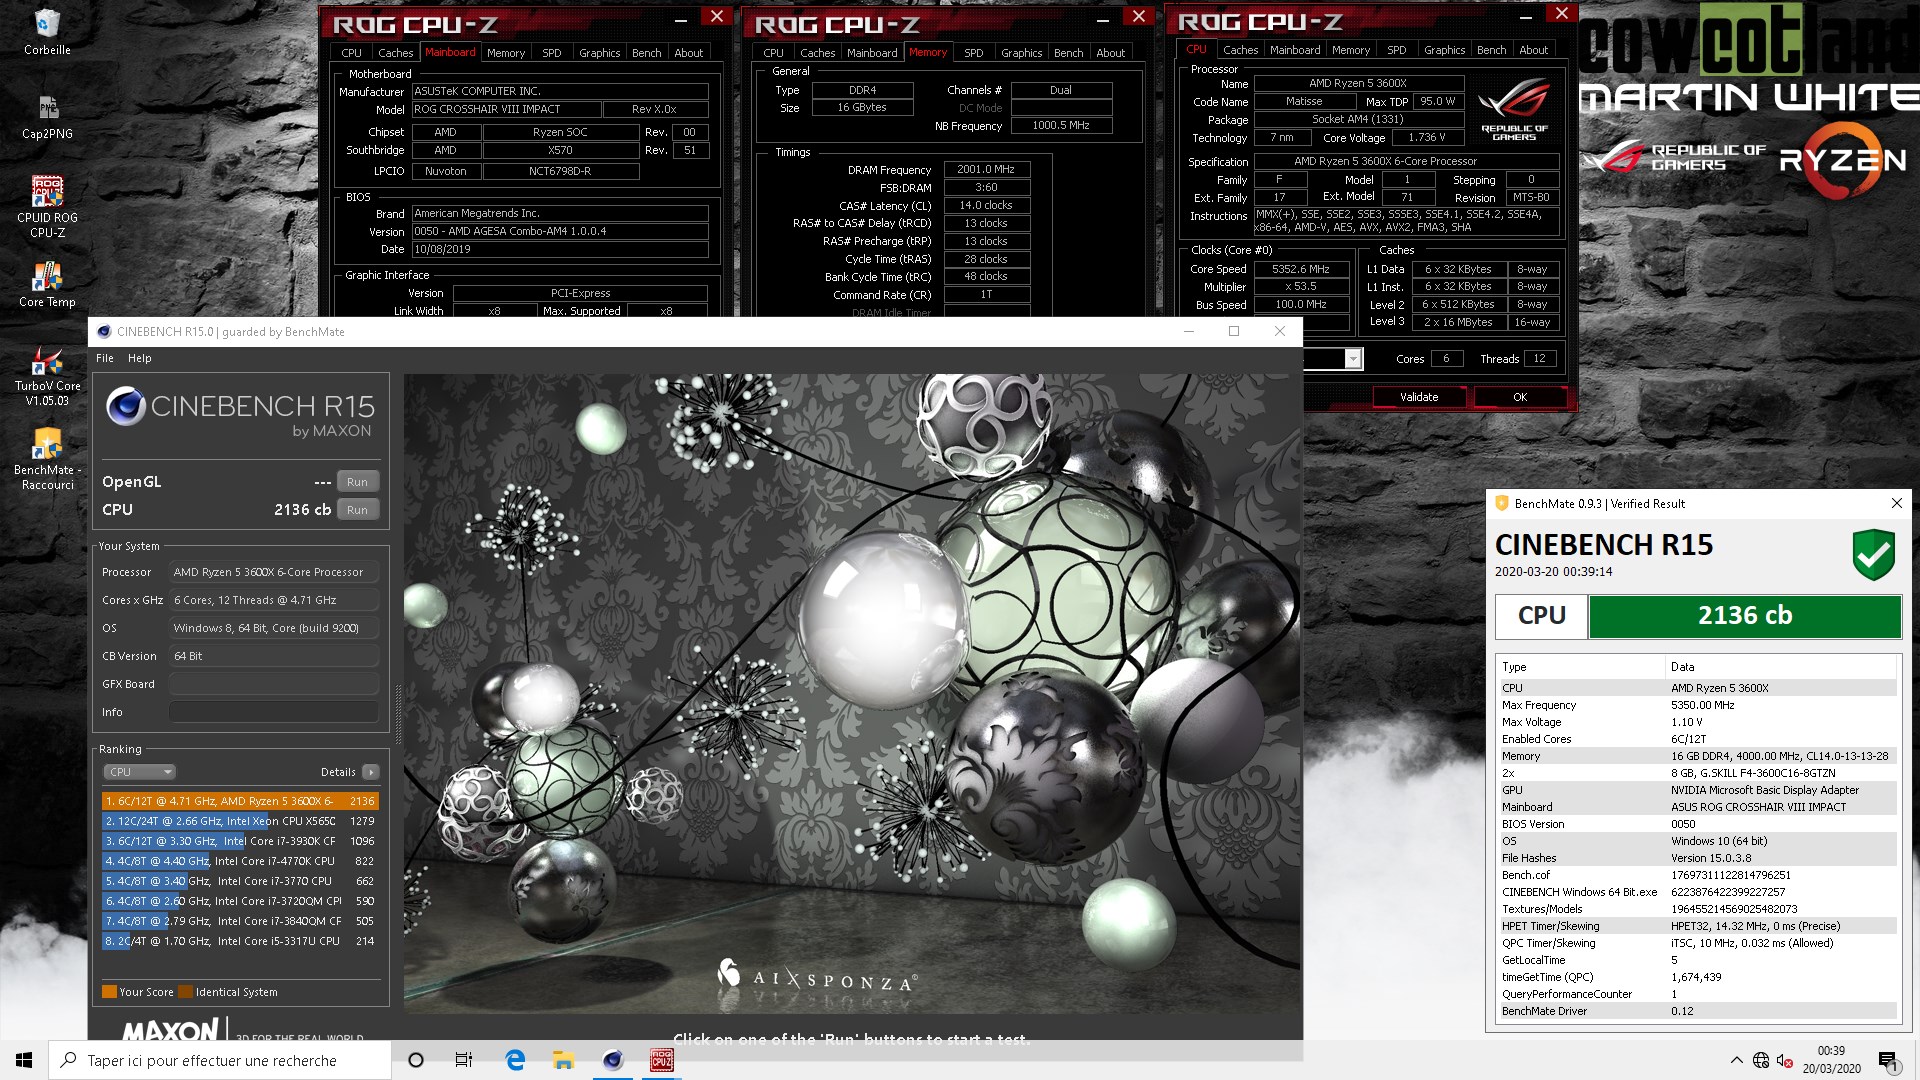Click the Mainboard row in BenchMate table

click(1697, 807)
